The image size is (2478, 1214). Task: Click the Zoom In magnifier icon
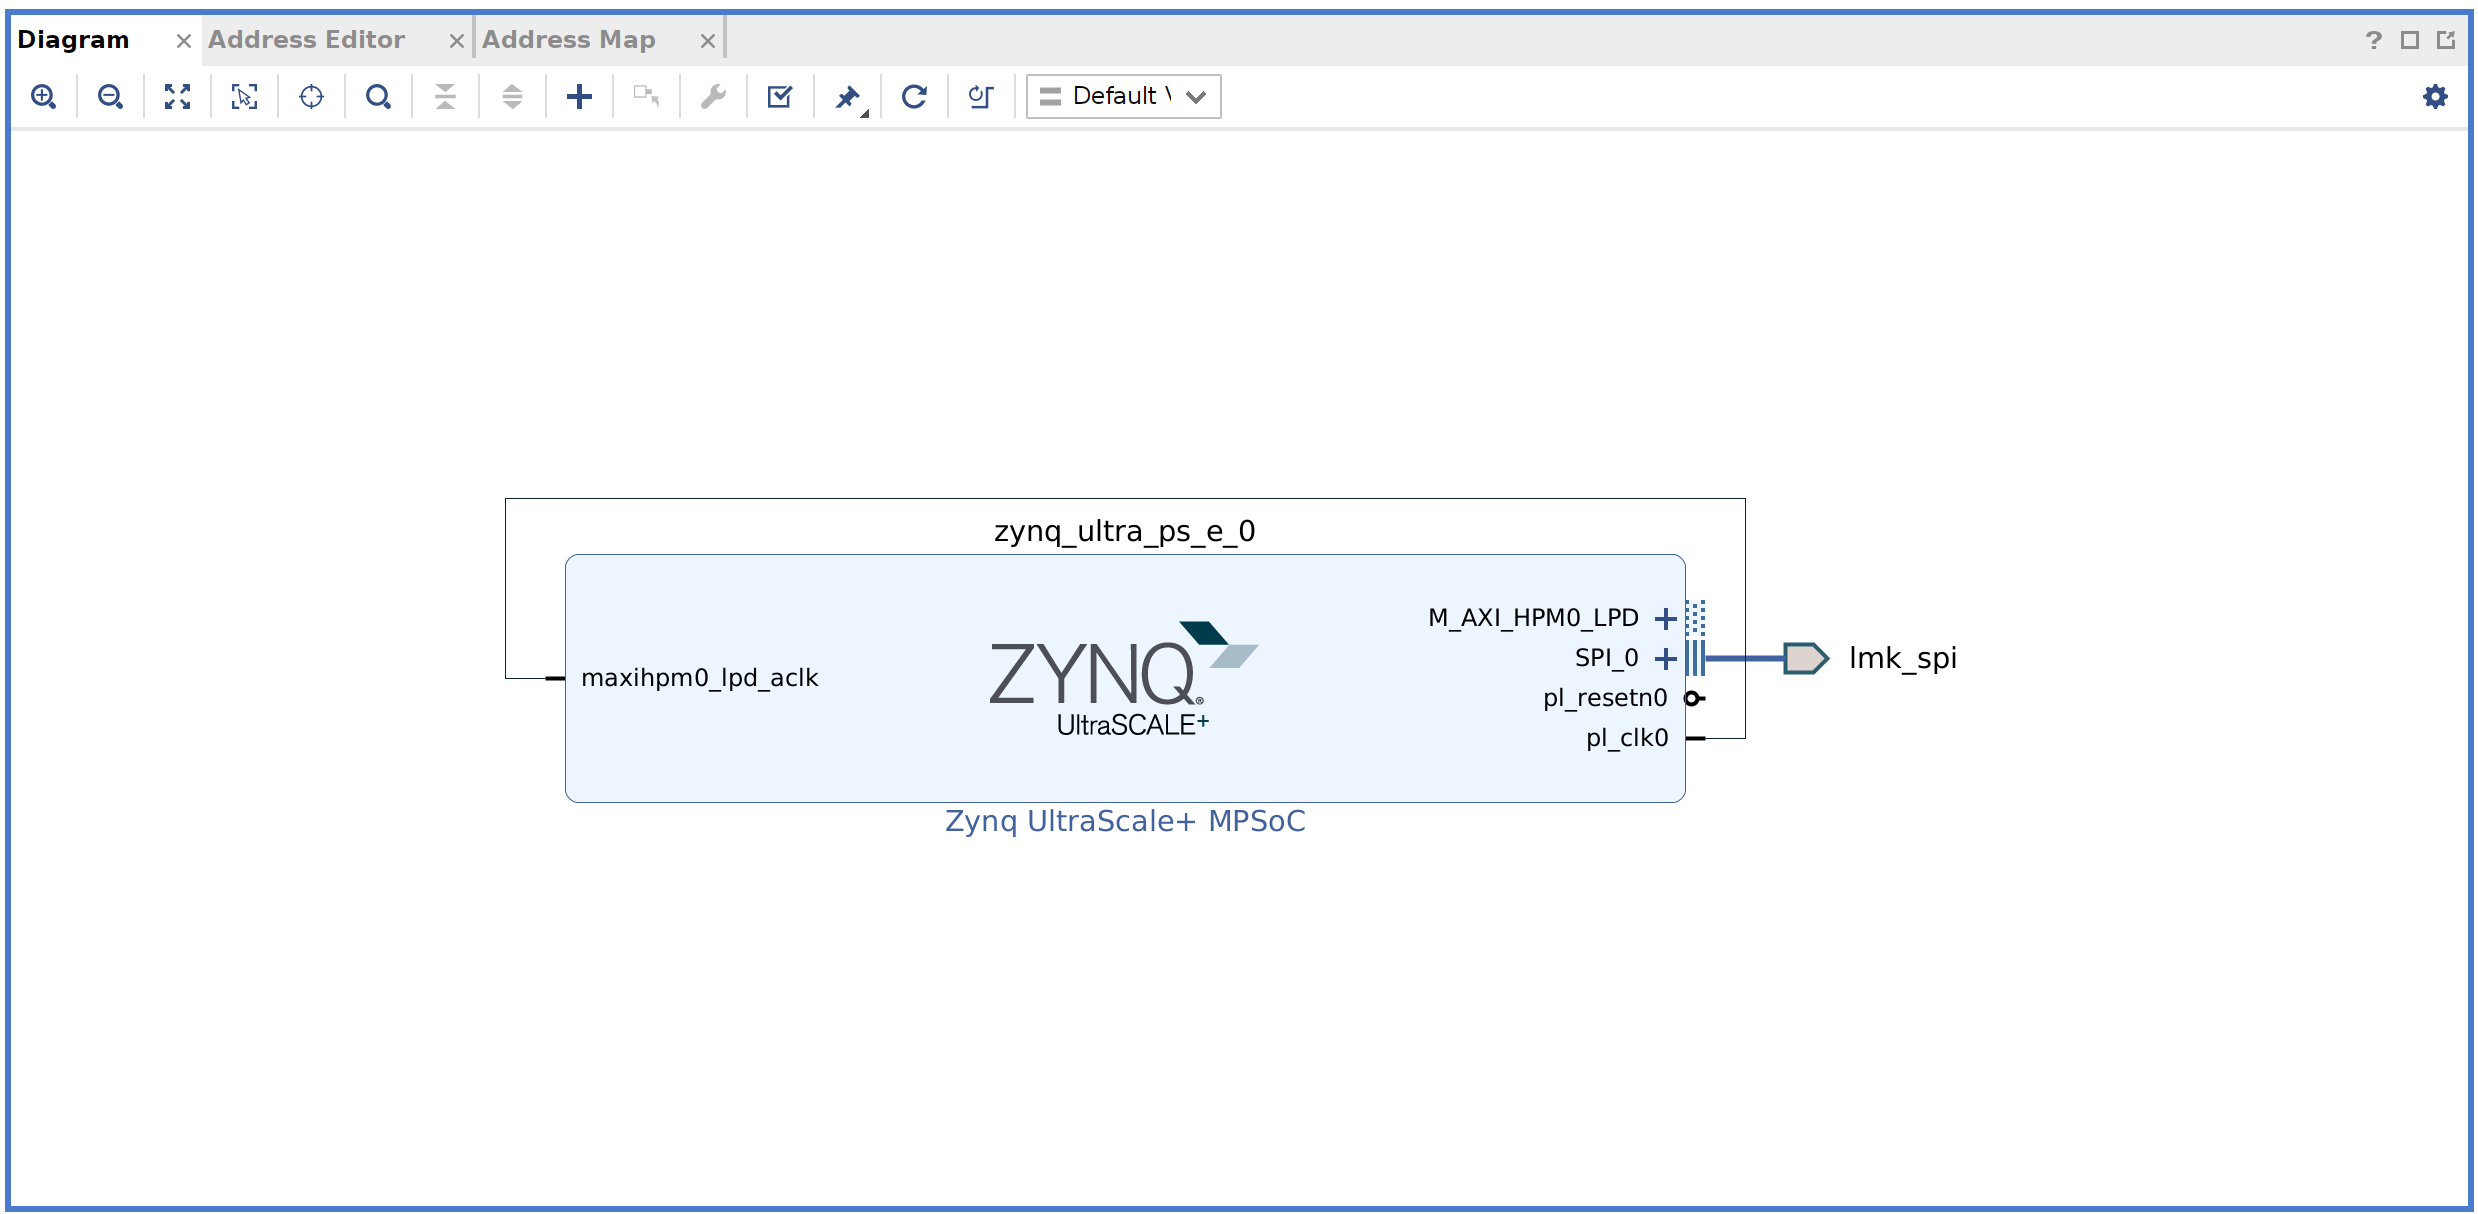pos(44,97)
